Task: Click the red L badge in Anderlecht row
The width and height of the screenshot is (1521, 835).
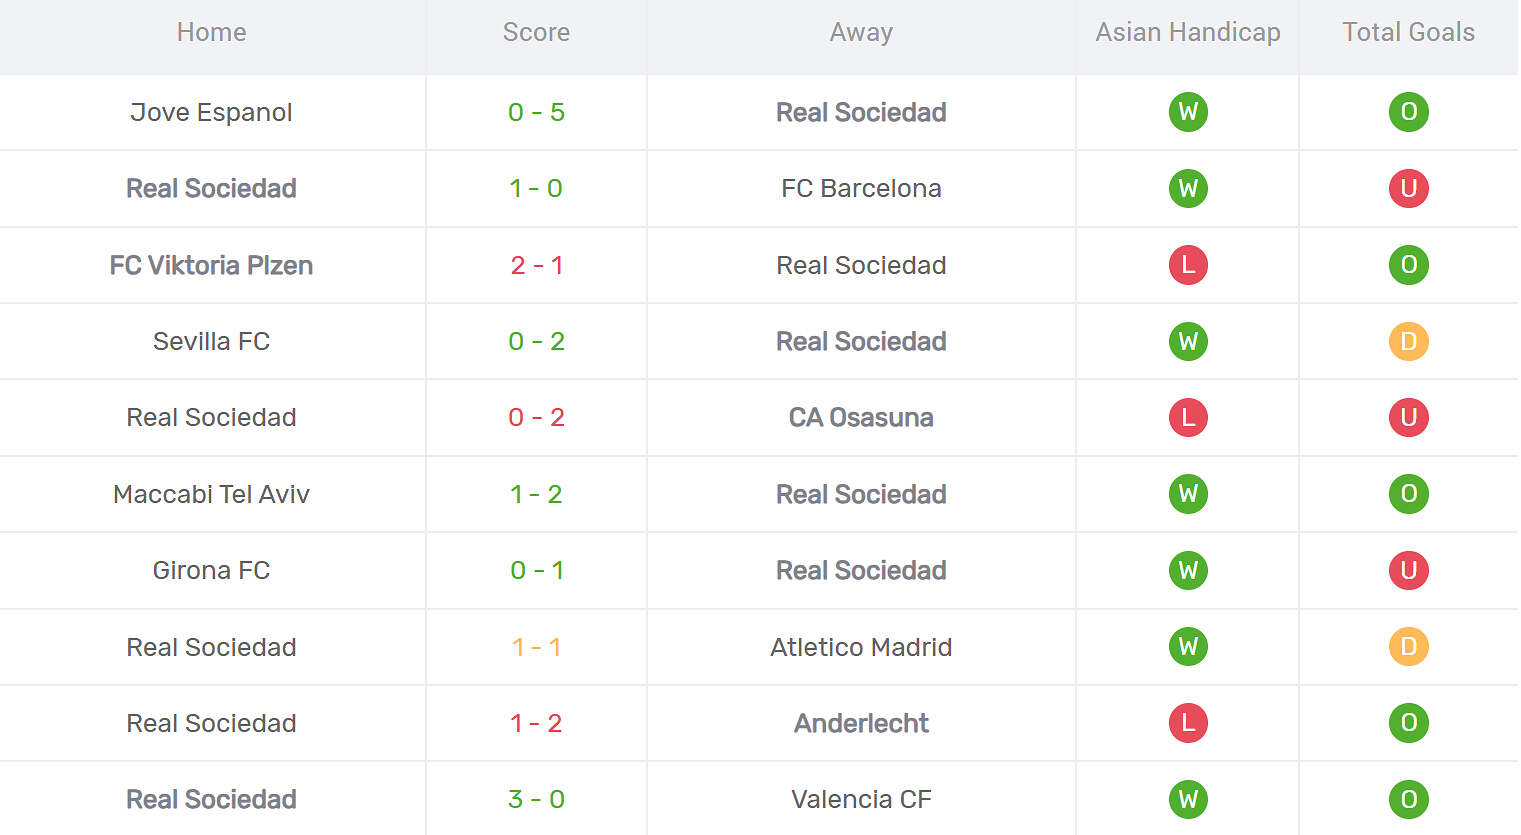Action: [x=1188, y=723]
